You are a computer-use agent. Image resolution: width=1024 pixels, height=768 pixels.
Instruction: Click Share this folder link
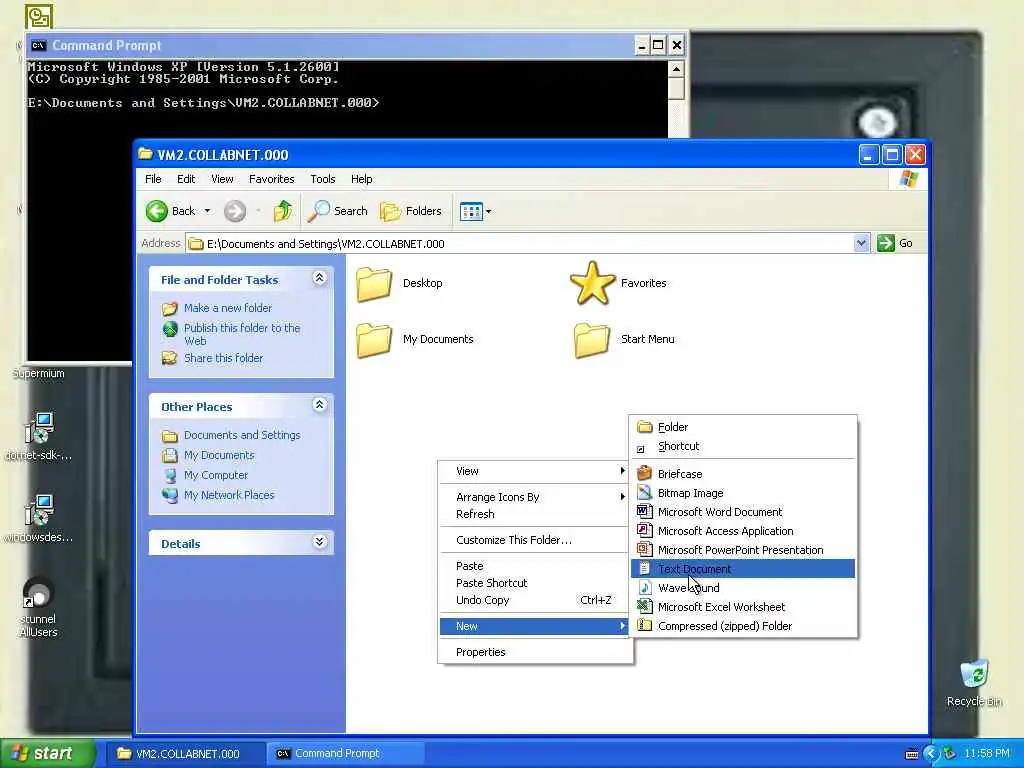point(223,358)
